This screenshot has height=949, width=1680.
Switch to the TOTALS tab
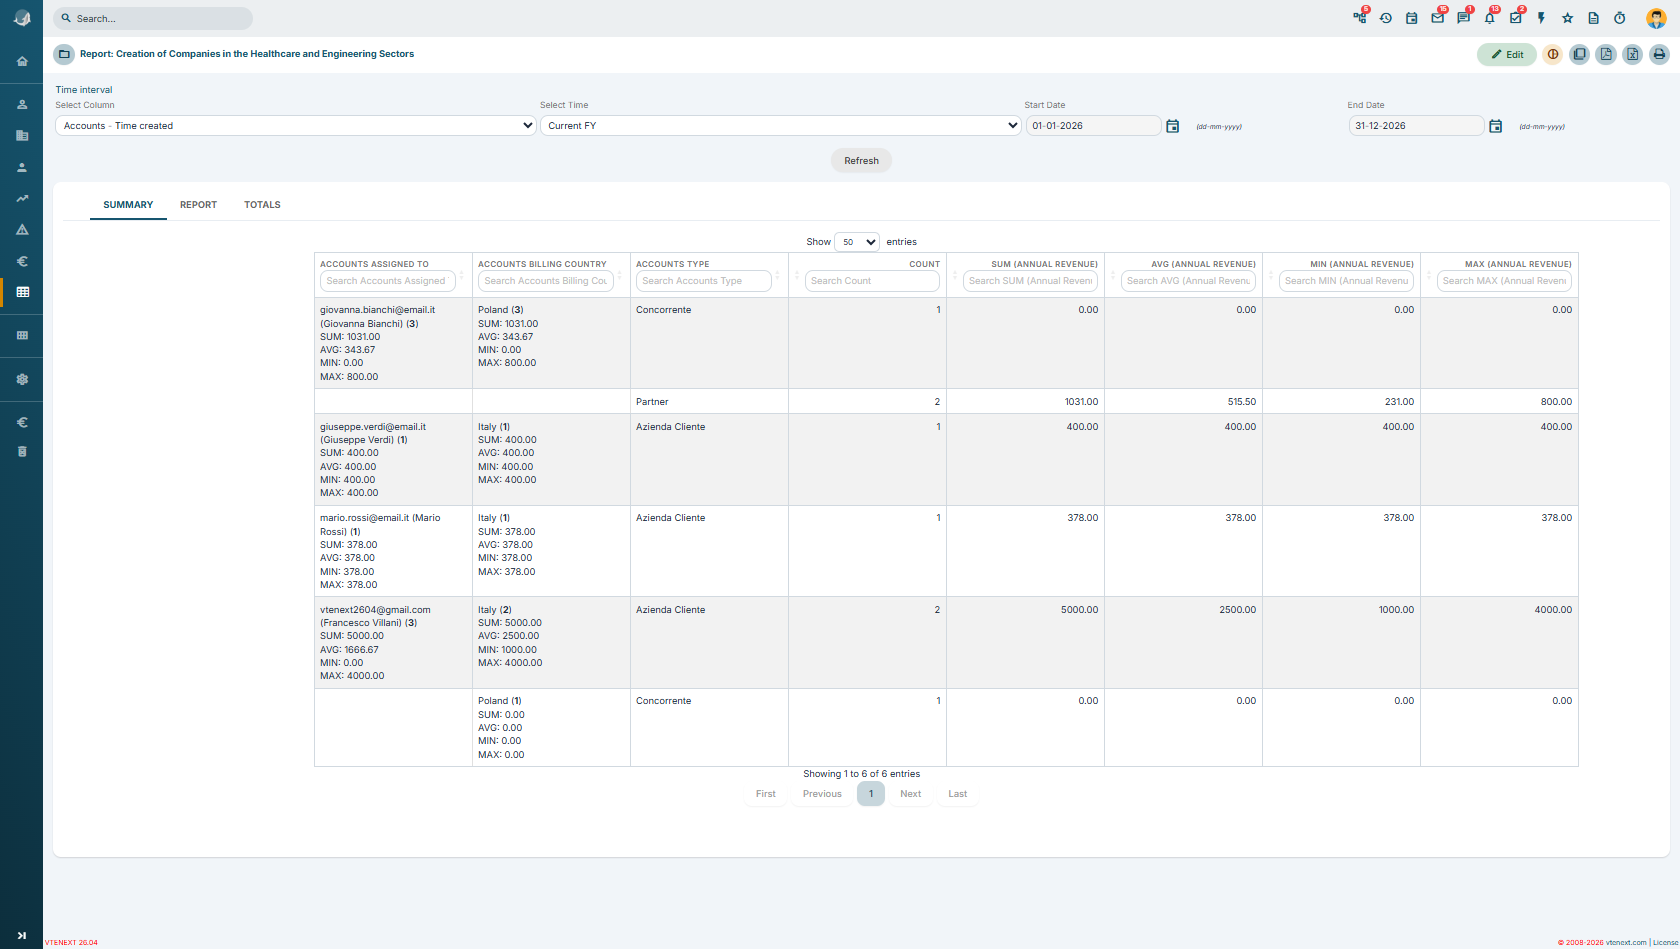pyautogui.click(x=262, y=205)
